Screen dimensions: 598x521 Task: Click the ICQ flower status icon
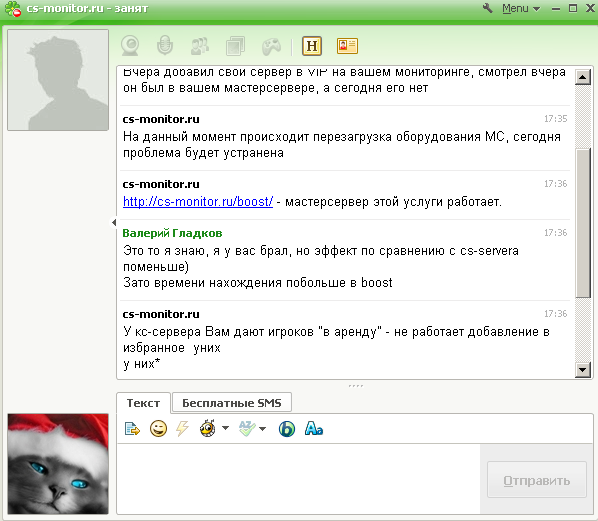point(13,9)
